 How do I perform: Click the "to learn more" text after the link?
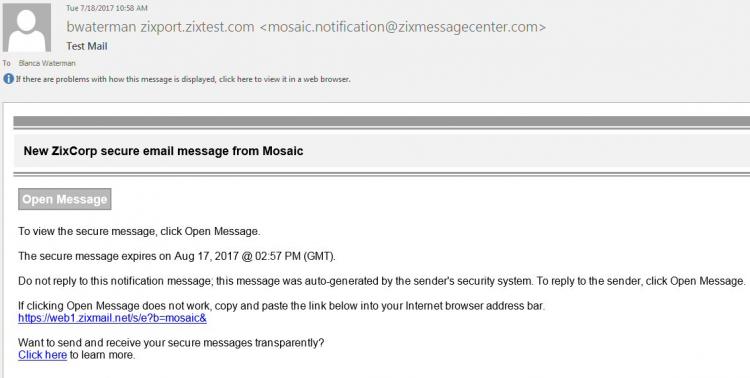tap(102, 355)
